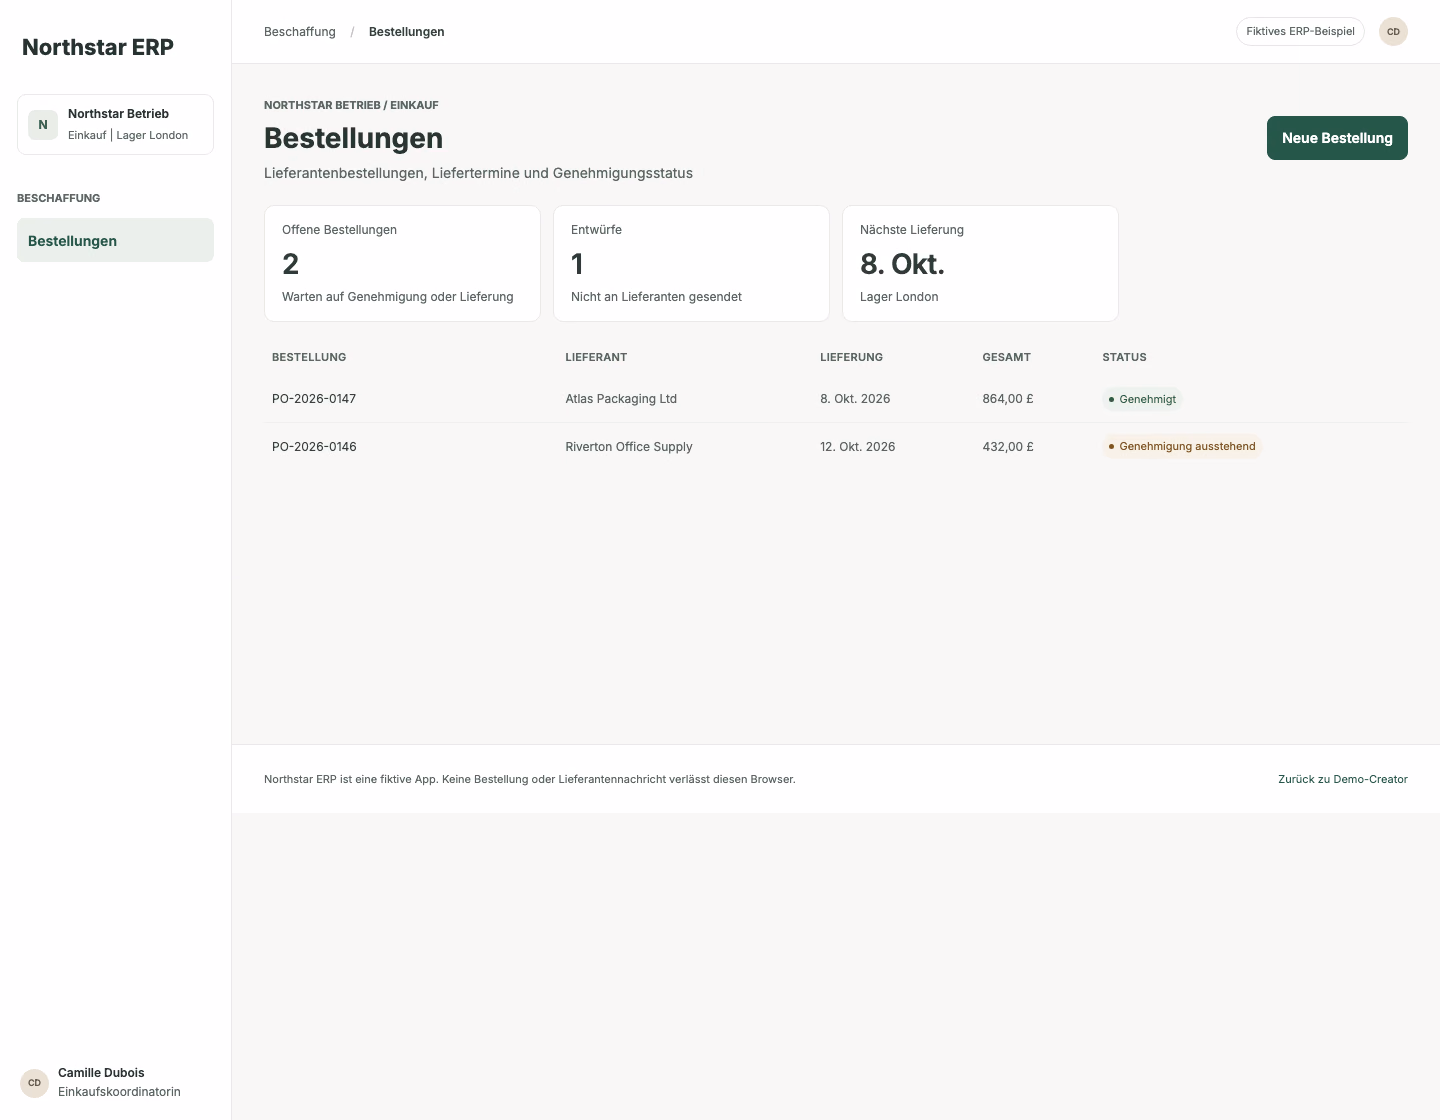Open the Entwürfe summary card

tap(691, 263)
